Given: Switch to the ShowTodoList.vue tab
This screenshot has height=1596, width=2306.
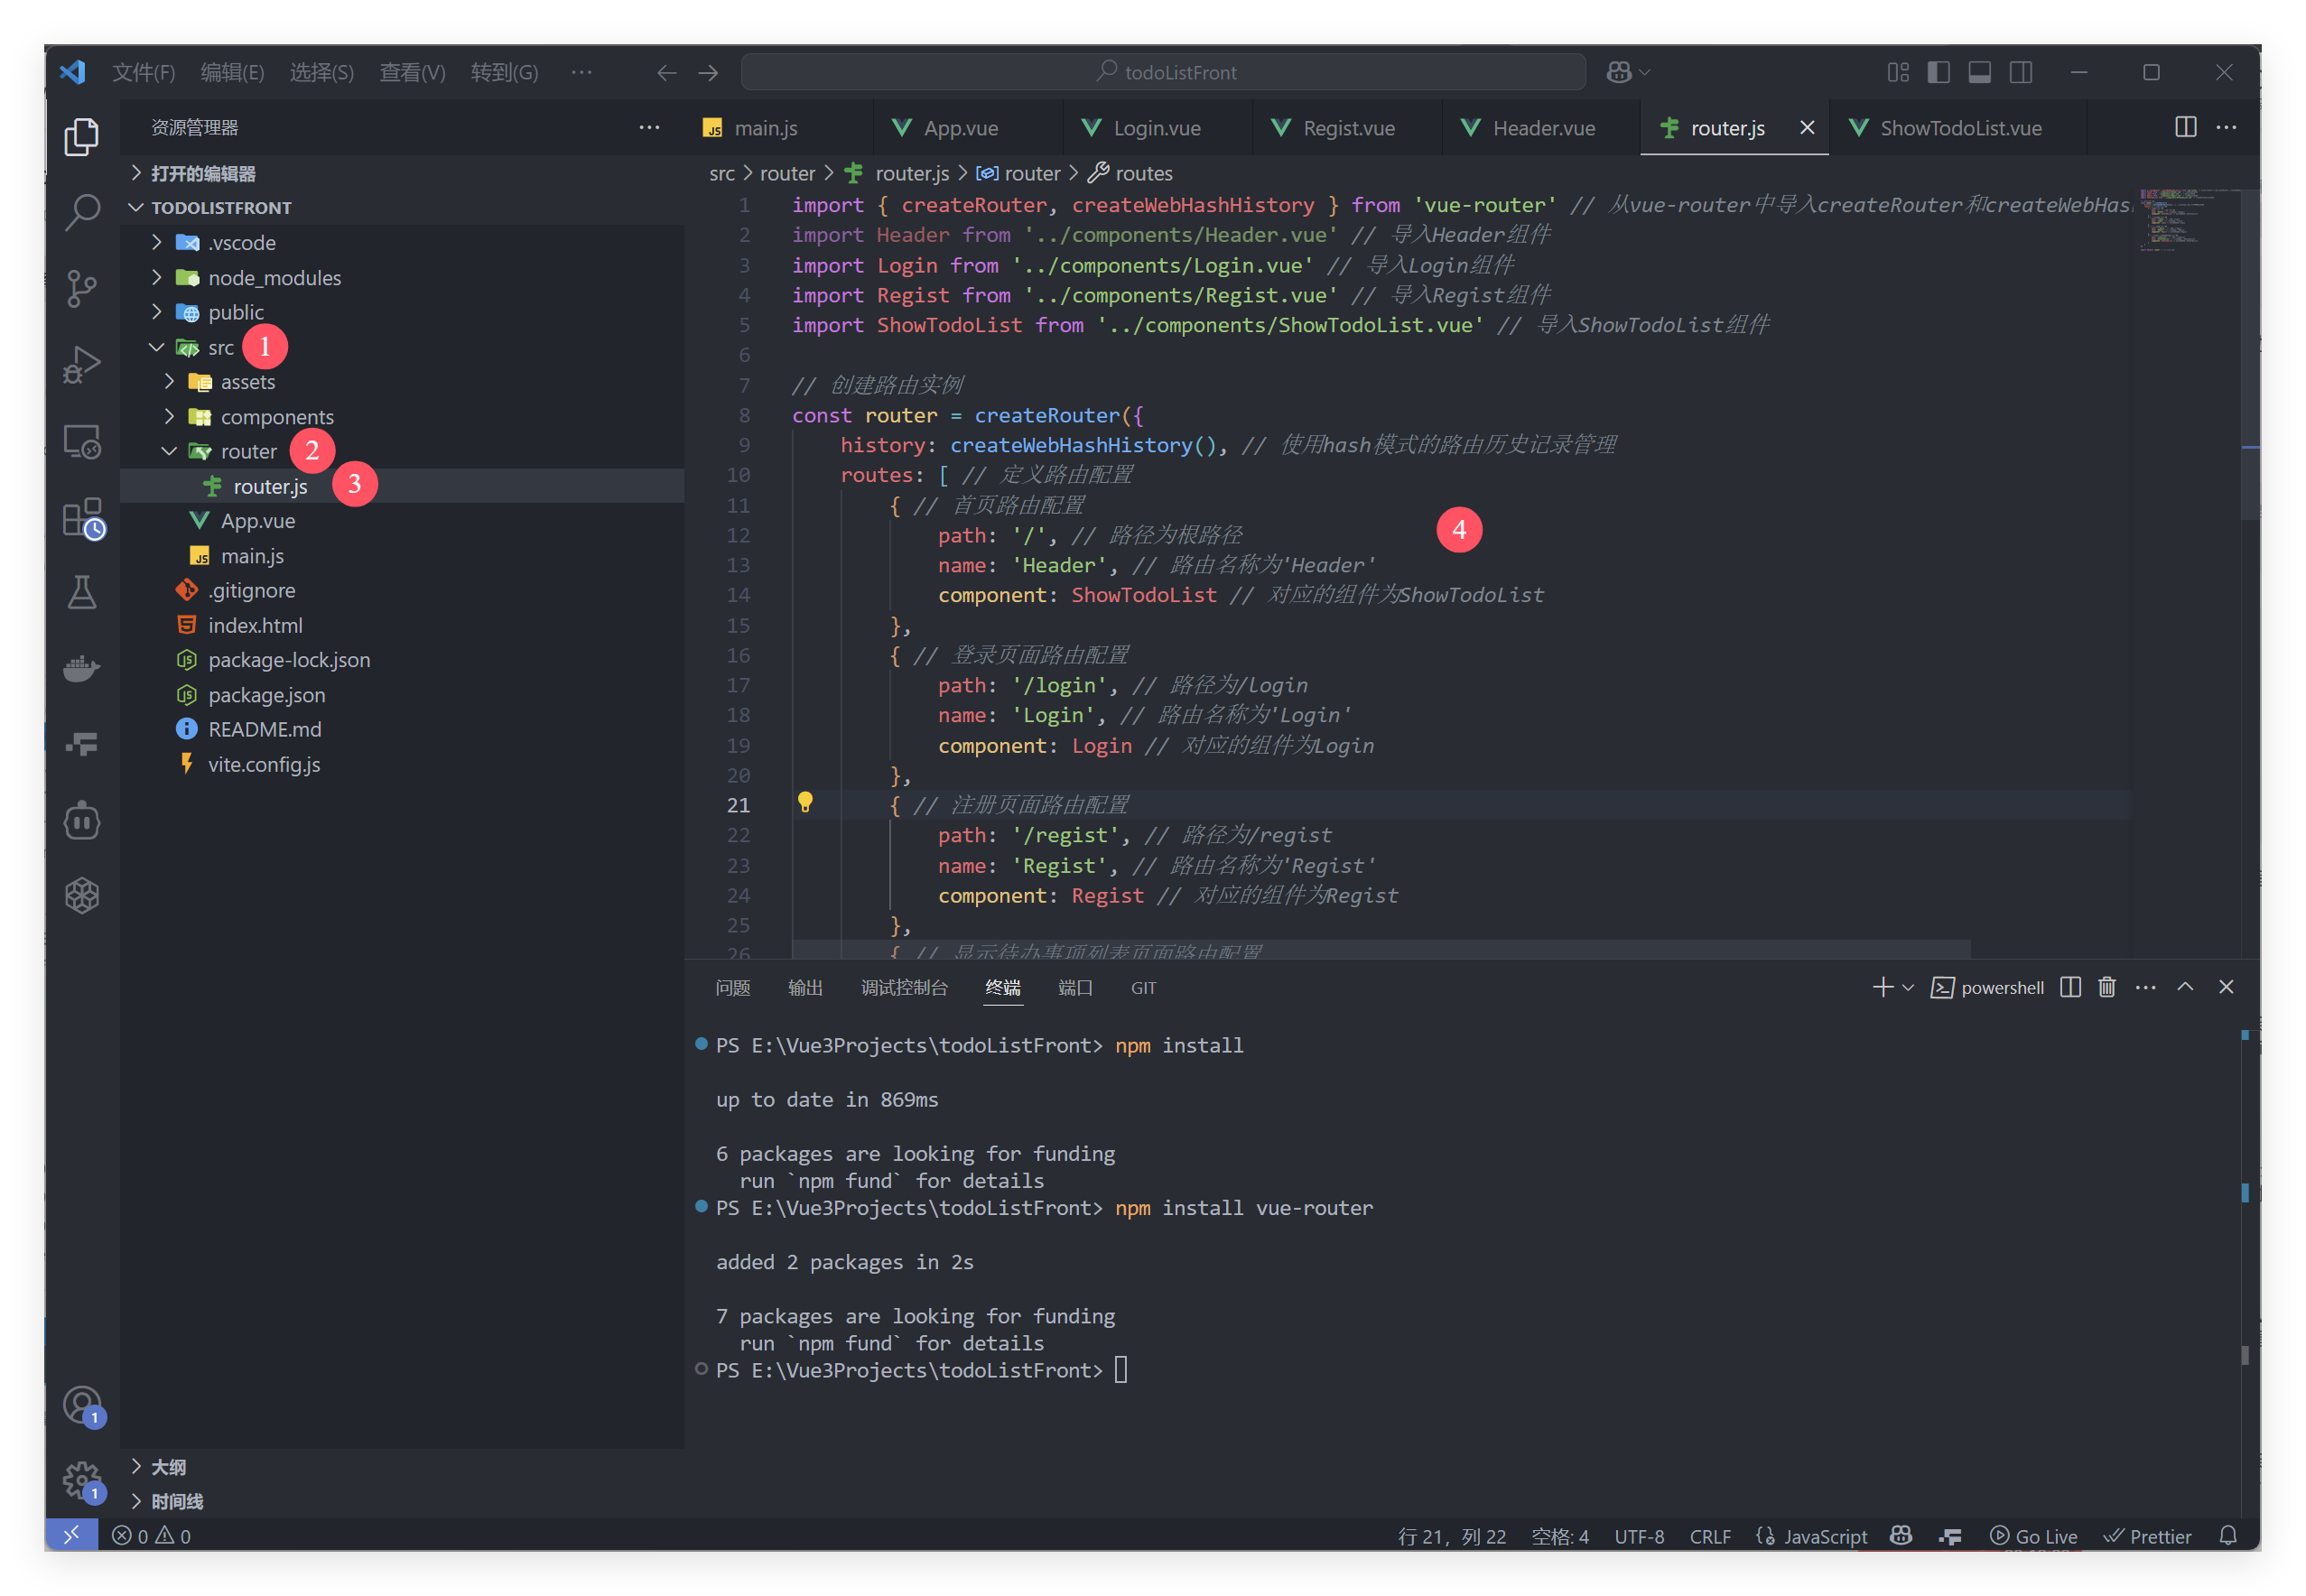Looking at the screenshot, I should point(1960,127).
